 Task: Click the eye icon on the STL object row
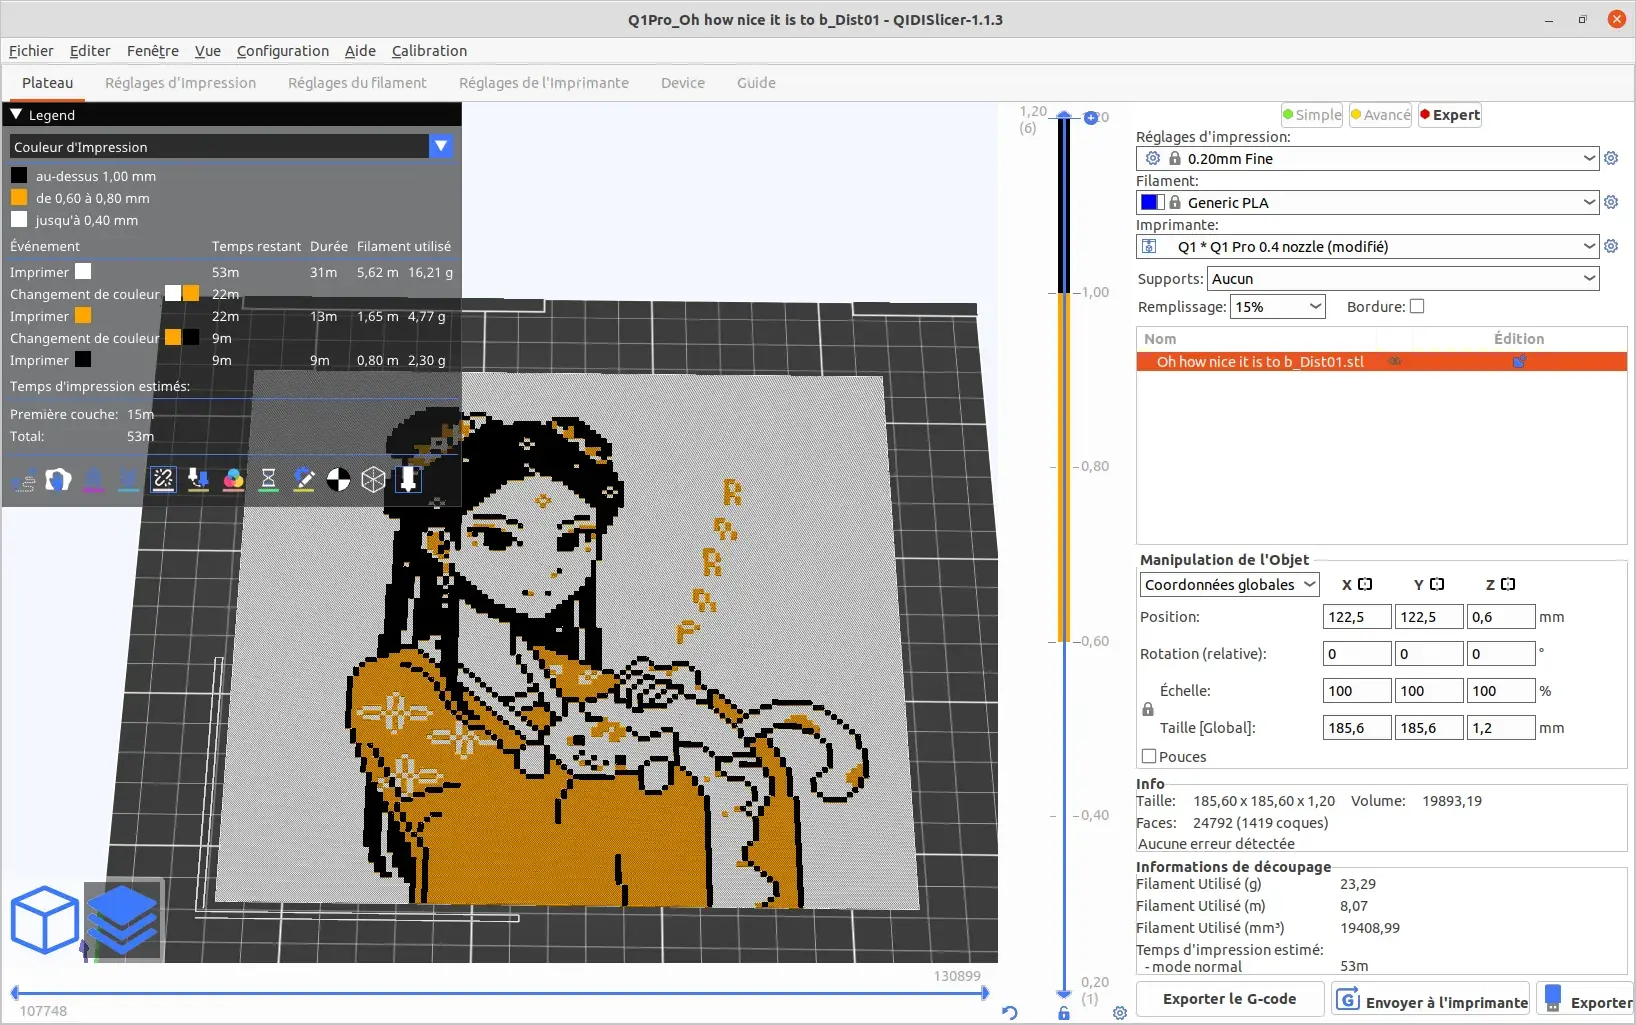pyautogui.click(x=1395, y=362)
